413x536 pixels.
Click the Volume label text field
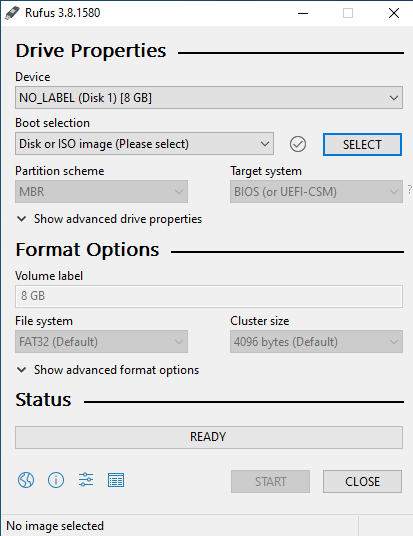[209, 296]
